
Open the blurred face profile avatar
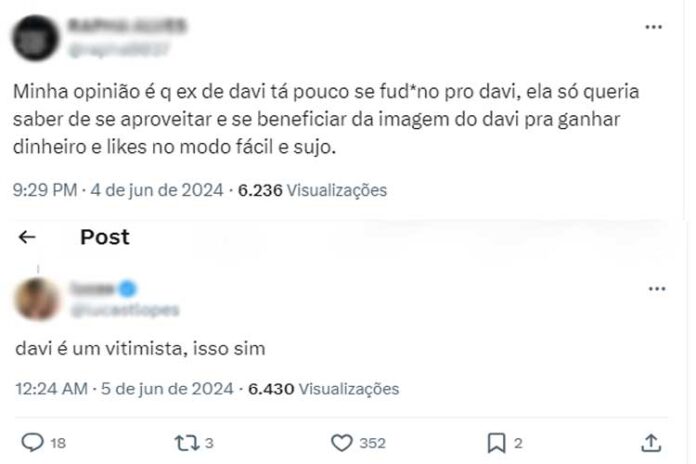(37, 299)
